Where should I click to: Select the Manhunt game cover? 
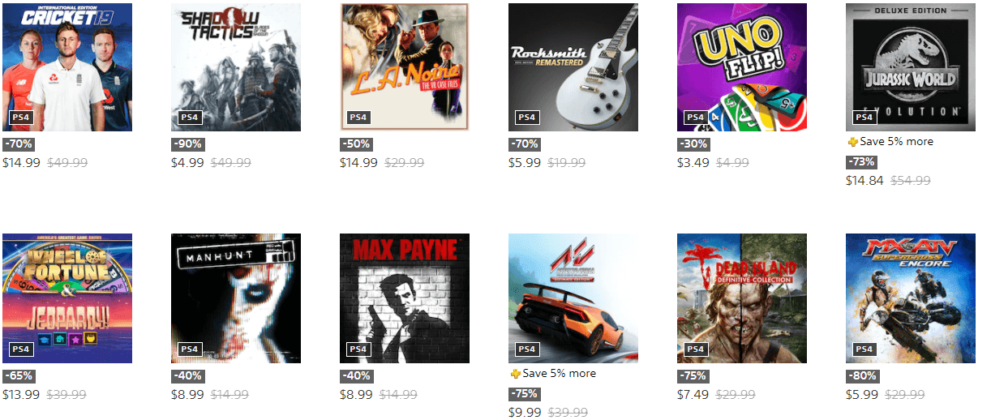[236, 298]
